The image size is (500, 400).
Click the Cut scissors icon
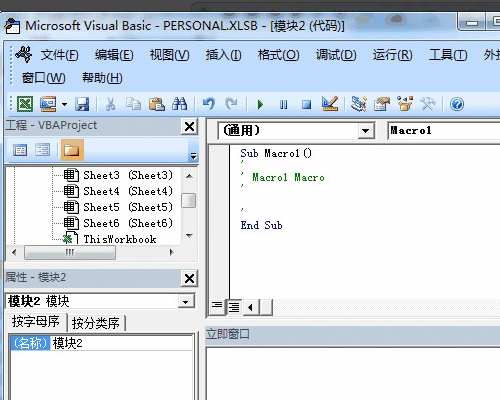(110, 104)
